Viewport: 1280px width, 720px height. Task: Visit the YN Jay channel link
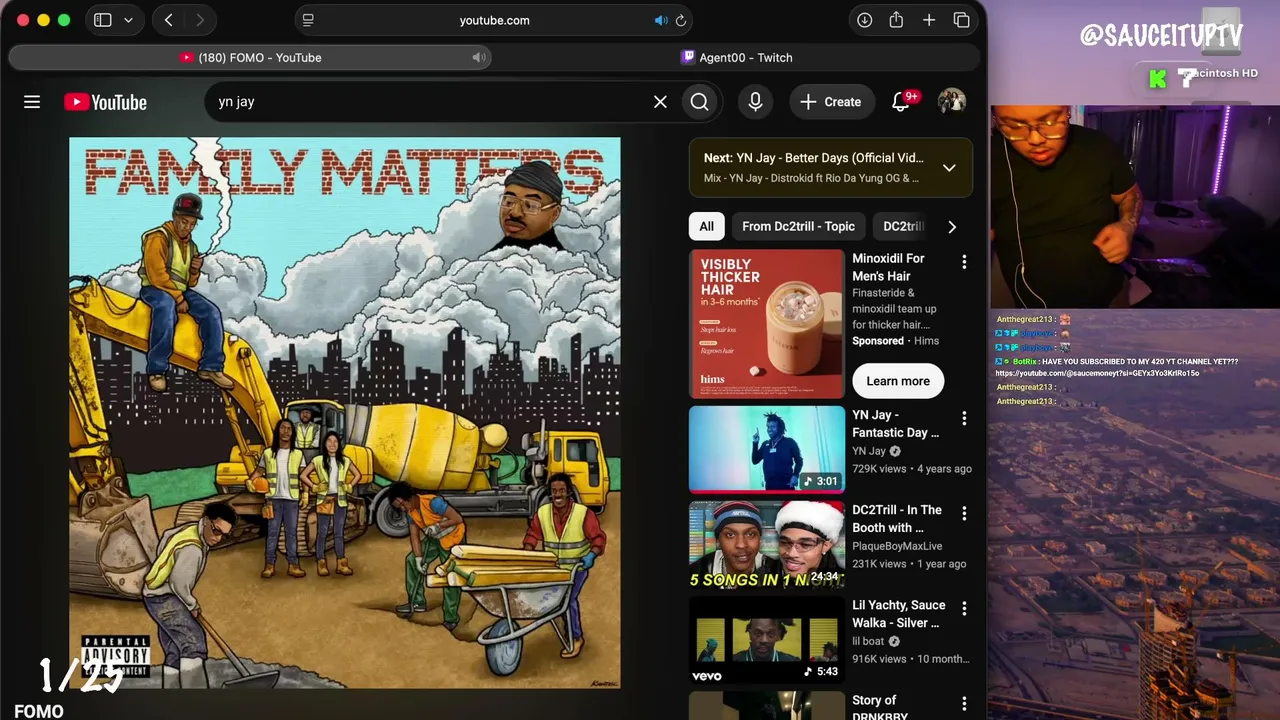[x=869, y=451]
